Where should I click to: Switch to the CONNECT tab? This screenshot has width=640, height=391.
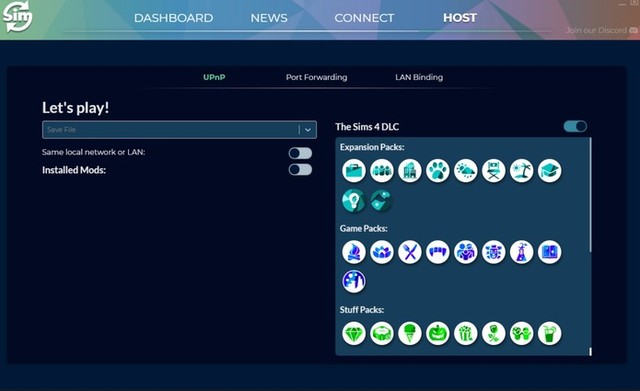(364, 18)
